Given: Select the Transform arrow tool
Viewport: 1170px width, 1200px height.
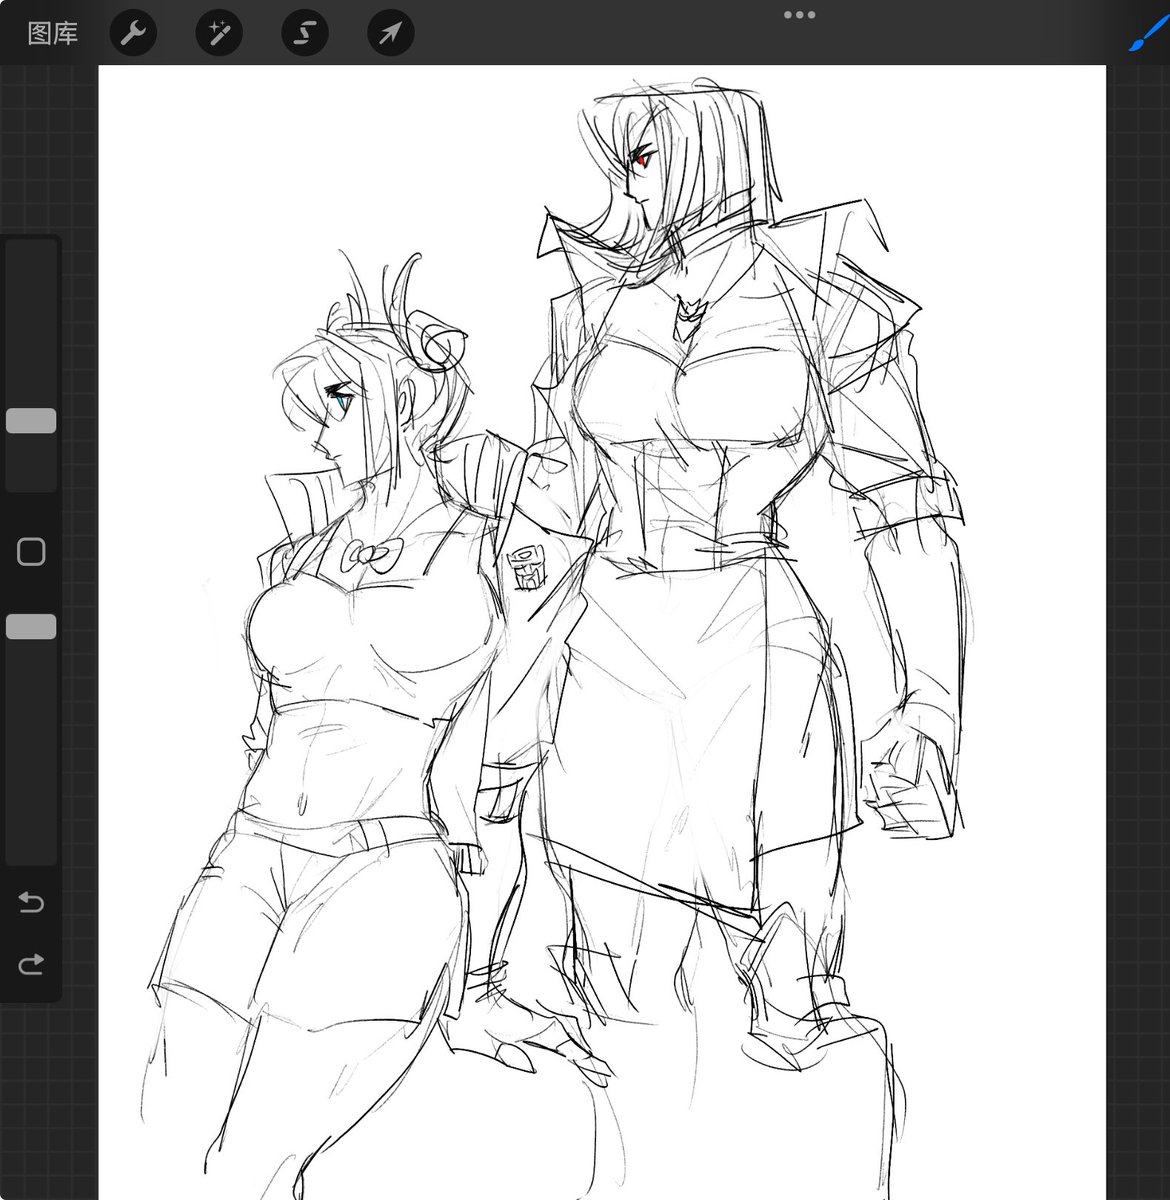Looking at the screenshot, I should tap(390, 33).
